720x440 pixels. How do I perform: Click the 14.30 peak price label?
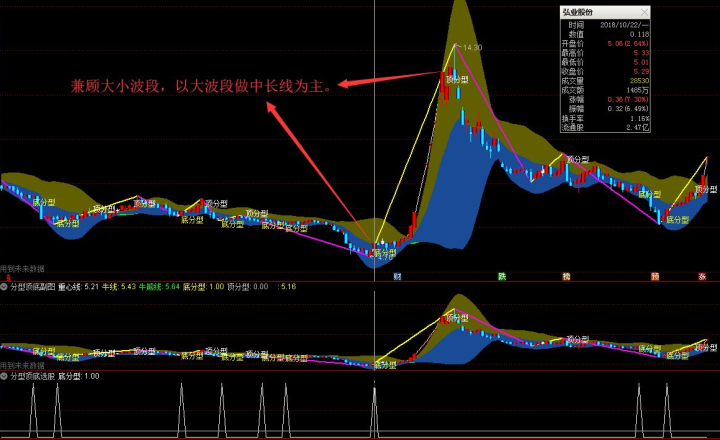[x=472, y=47]
